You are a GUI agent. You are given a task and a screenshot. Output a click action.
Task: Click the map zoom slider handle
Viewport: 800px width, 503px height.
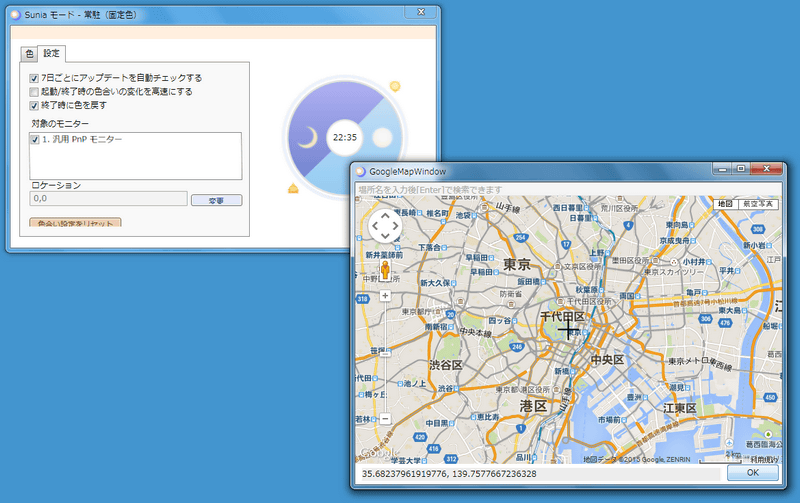tap(385, 353)
